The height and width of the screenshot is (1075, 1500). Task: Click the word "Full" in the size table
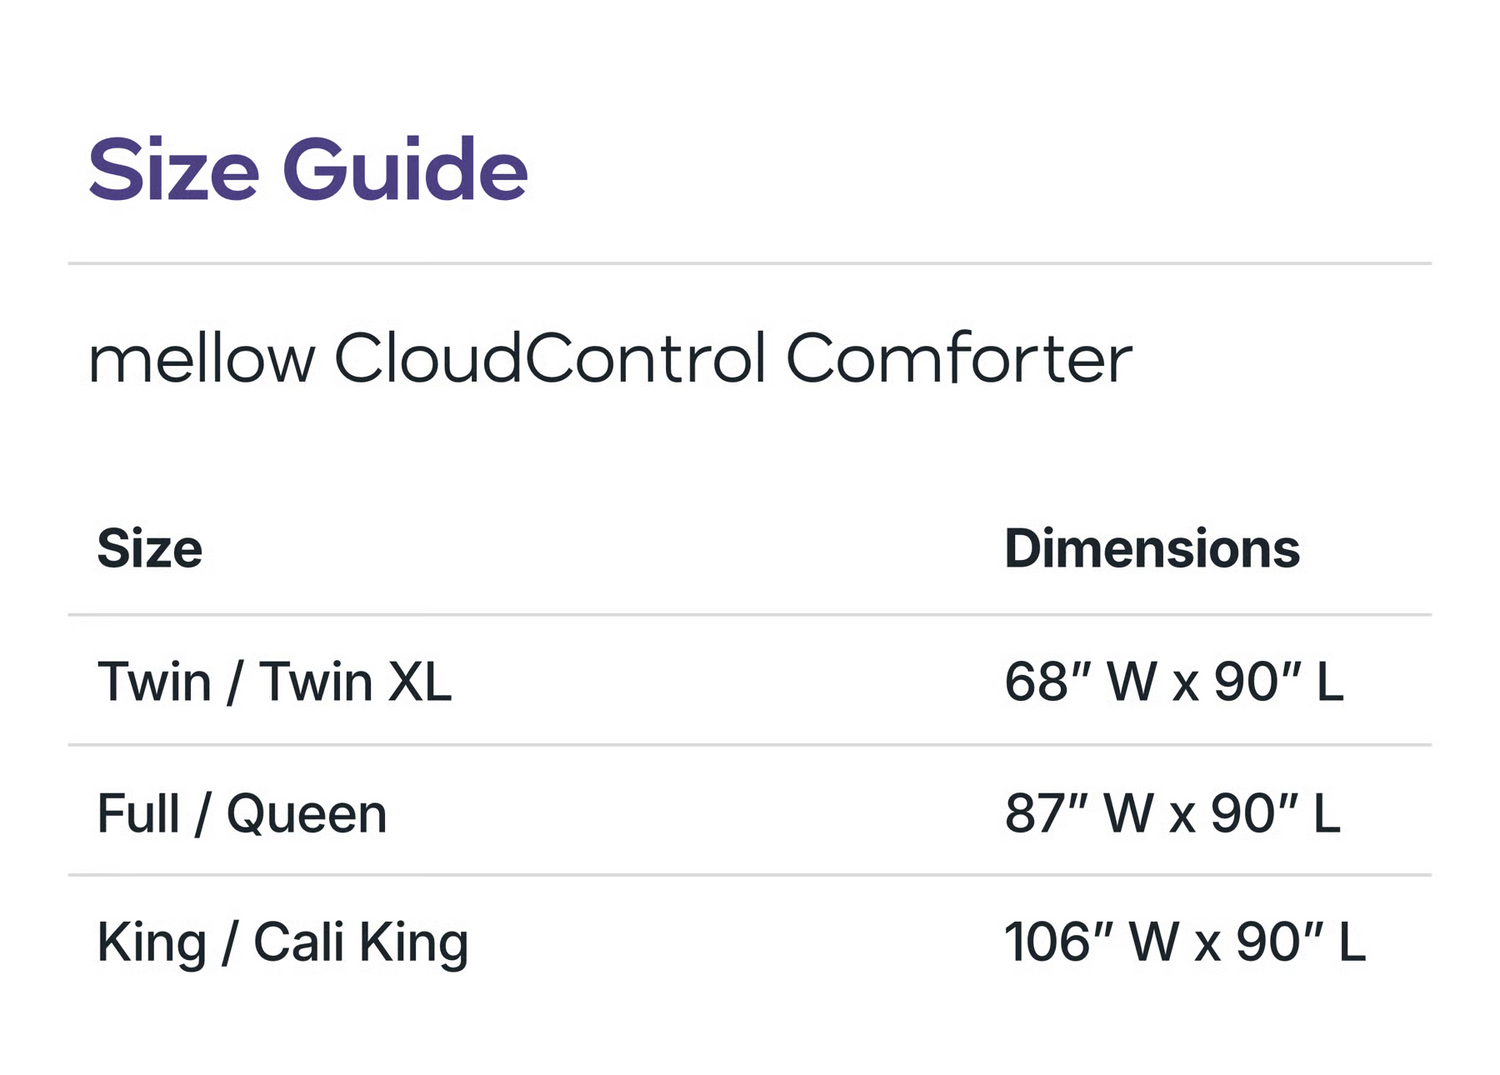[138, 813]
